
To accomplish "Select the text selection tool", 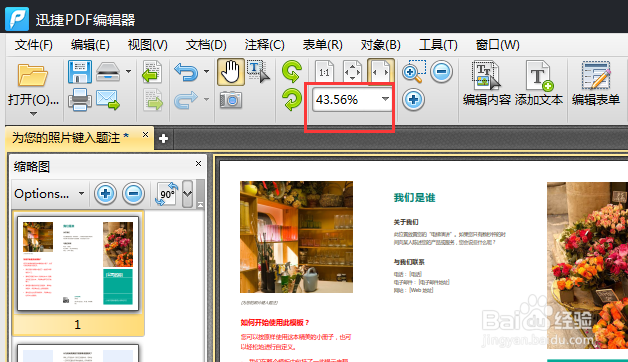I will click(x=258, y=72).
